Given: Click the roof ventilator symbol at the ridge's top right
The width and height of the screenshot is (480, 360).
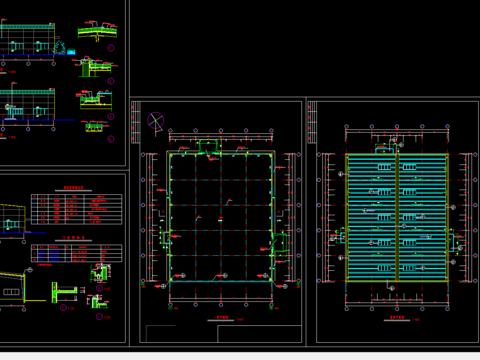Looking at the screenshot, I should pyautogui.click(x=409, y=167).
